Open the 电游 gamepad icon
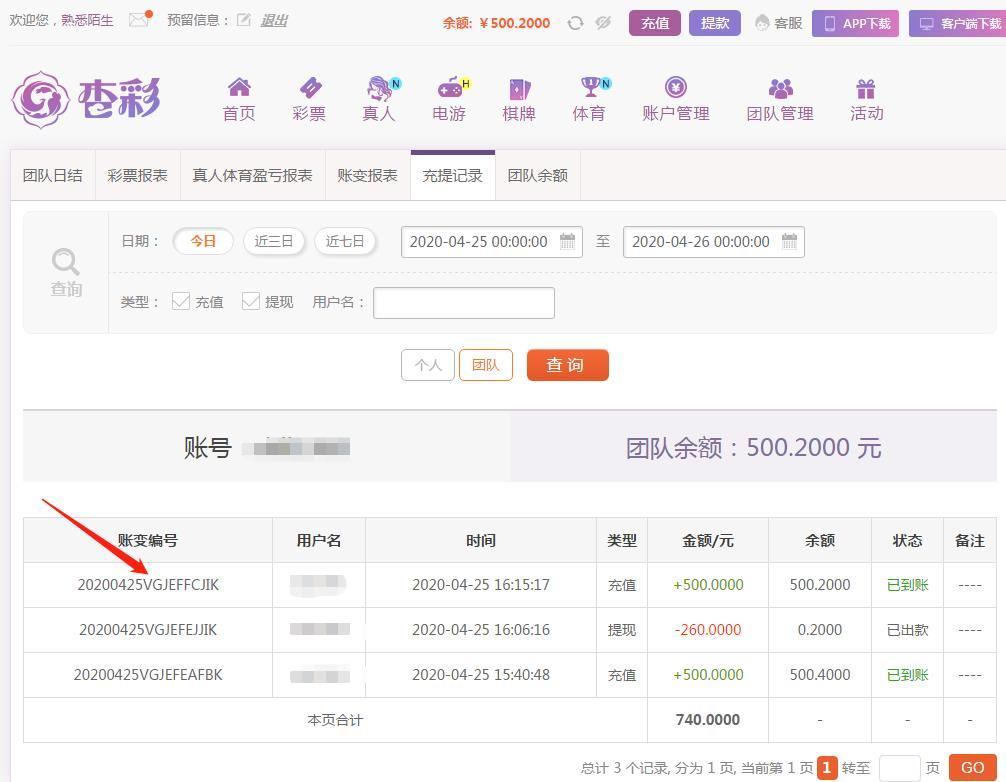Screen dimensions: 1006x782 (x=449, y=89)
